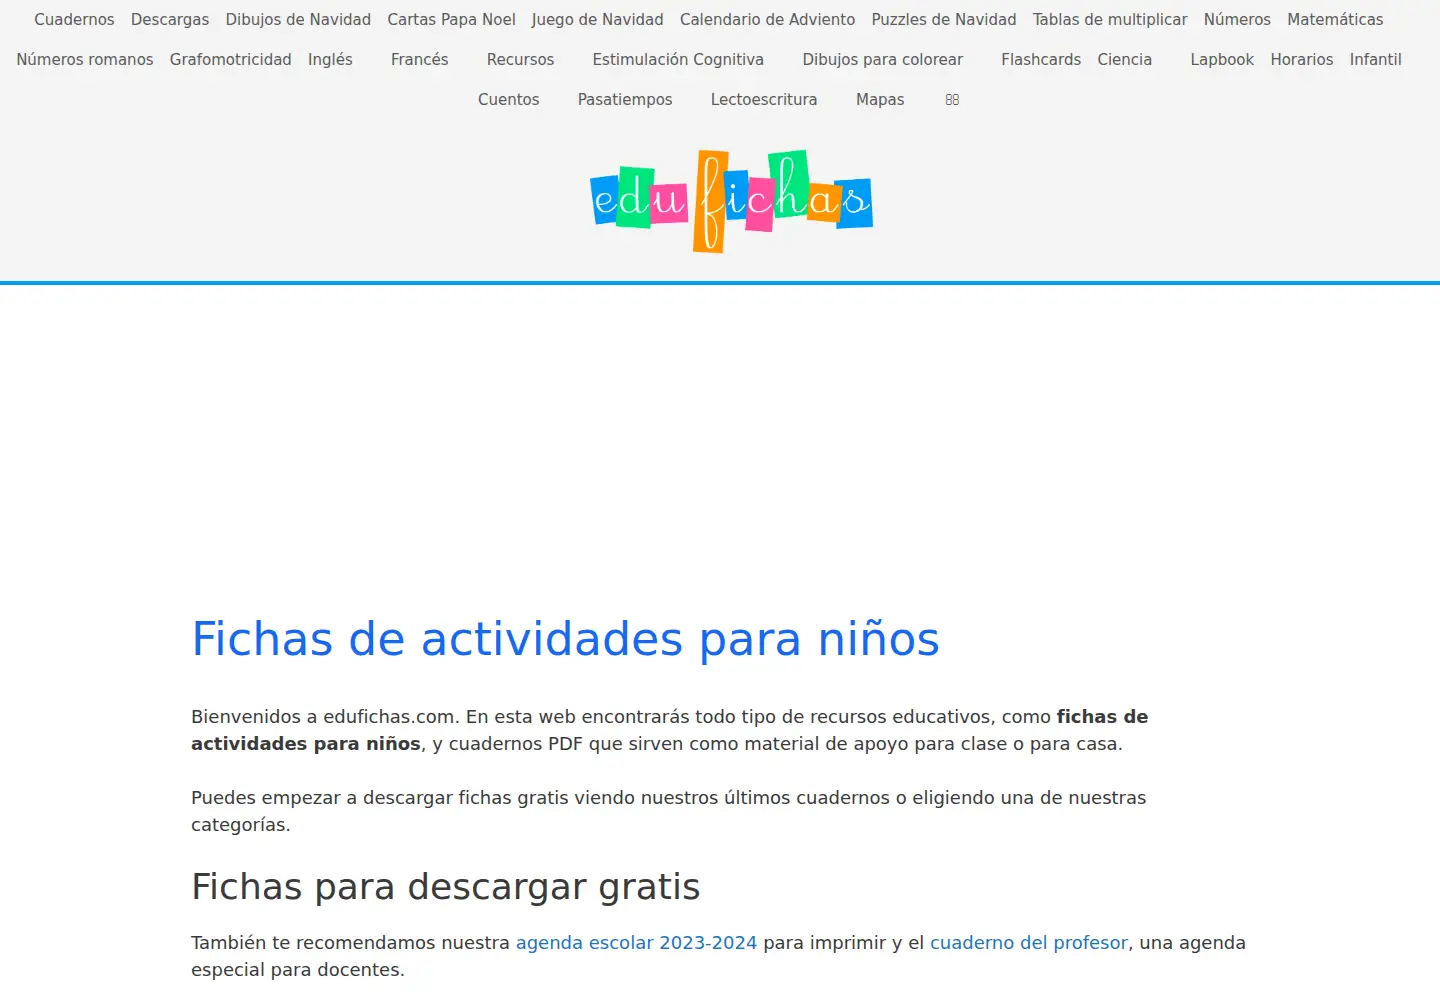Open the Mapas menu
1440x1000 pixels.
pyautogui.click(x=880, y=100)
